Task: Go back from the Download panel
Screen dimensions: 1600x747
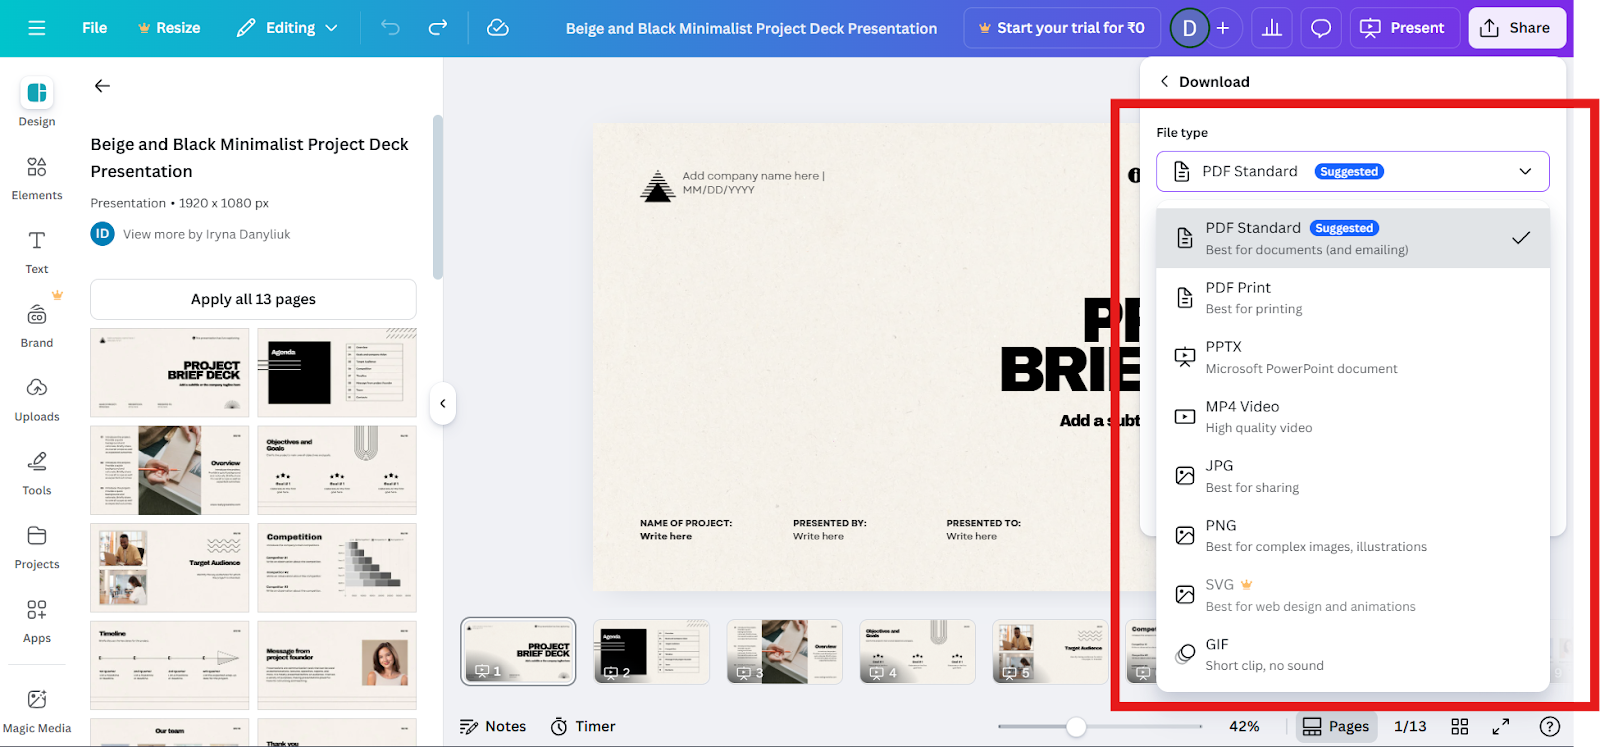Action: pos(1164,81)
